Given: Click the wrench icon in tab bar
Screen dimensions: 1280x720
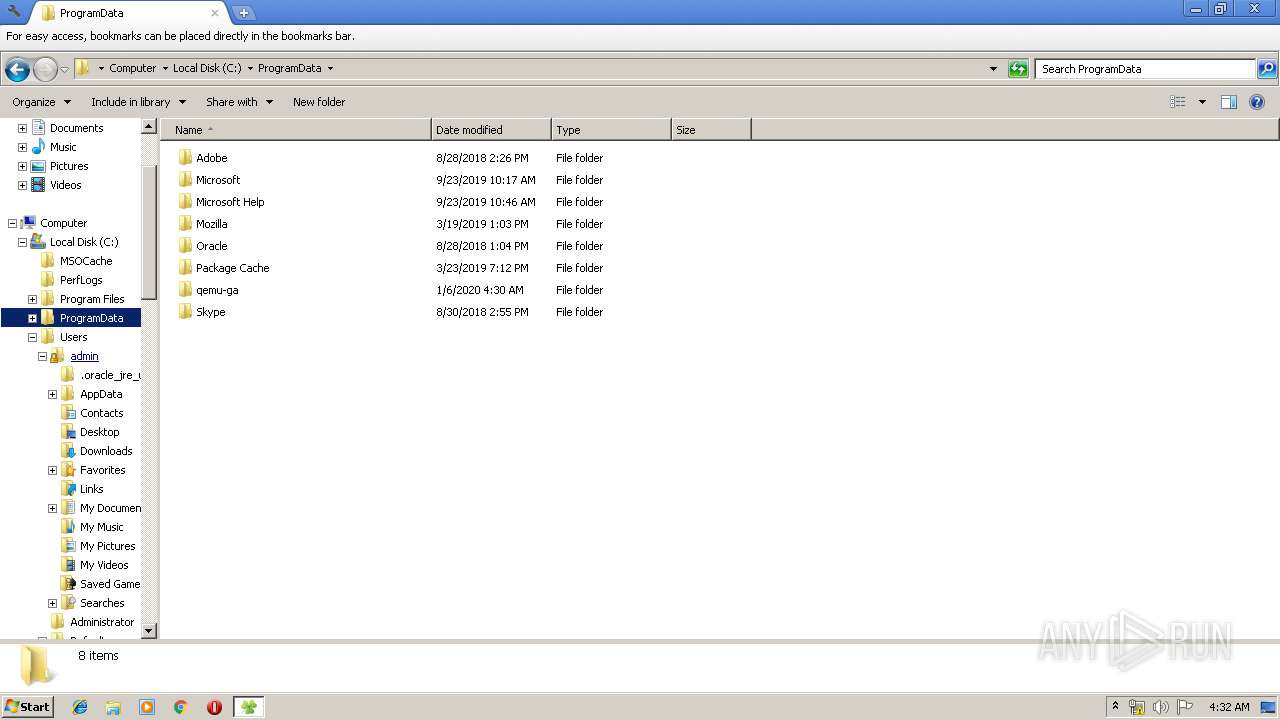Looking at the screenshot, I should click(x=14, y=12).
